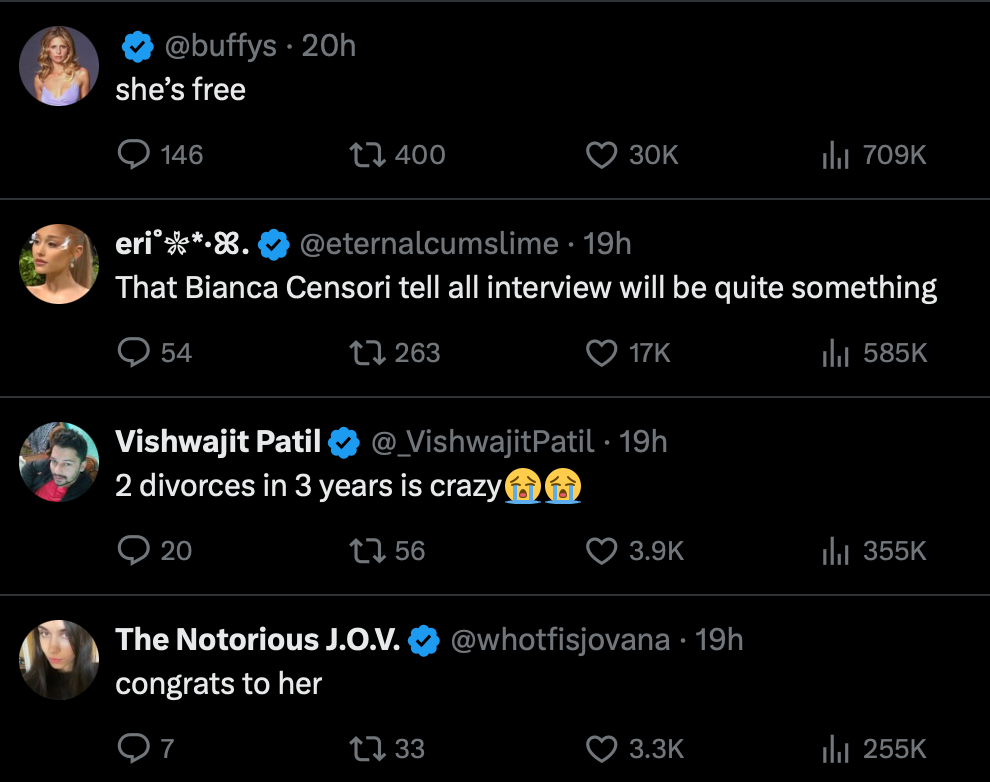Viewport: 990px width, 782px height.
Task: Visit Vishwajit Patil's profile name
Action: click(218, 442)
